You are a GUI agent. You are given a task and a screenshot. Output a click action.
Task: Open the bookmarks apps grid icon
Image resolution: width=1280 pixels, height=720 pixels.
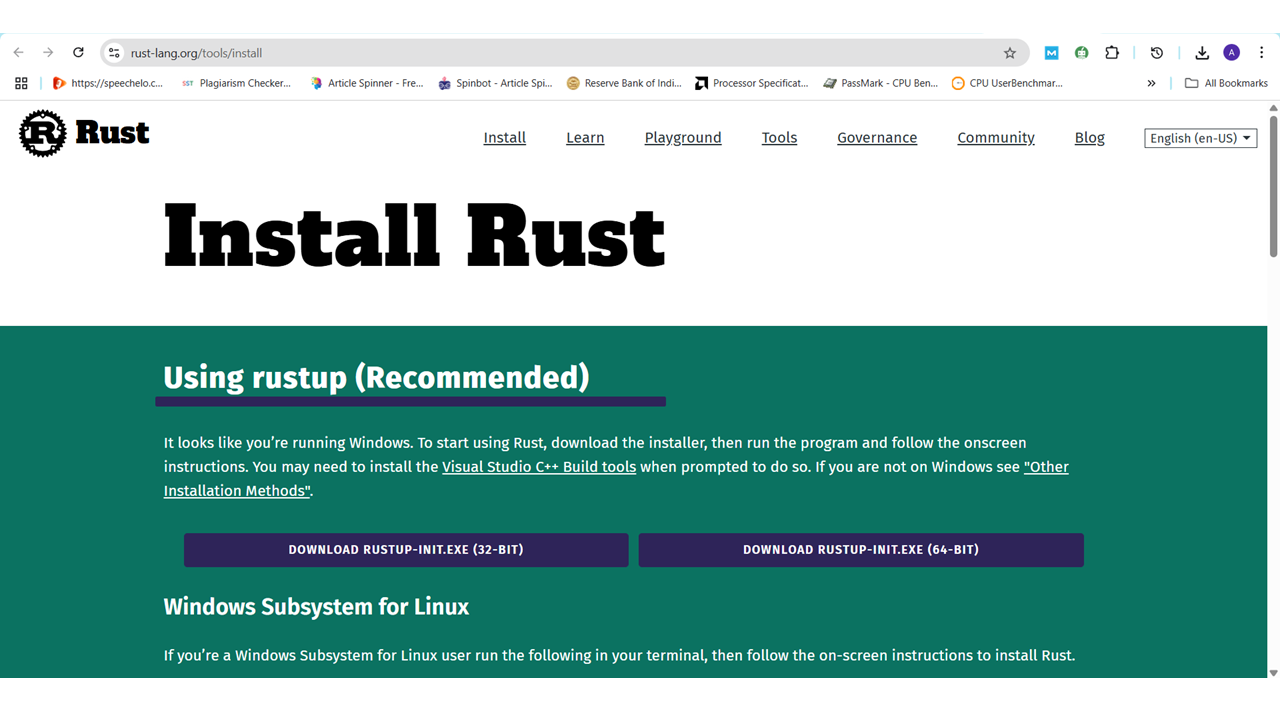(20, 83)
